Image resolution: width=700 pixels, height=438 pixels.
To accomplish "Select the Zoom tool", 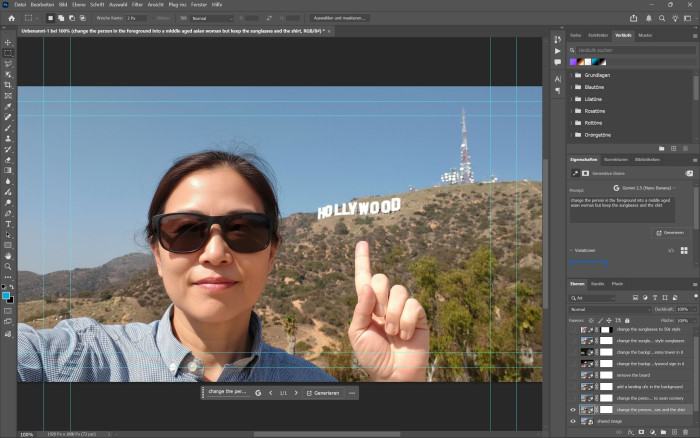I will click(8, 267).
